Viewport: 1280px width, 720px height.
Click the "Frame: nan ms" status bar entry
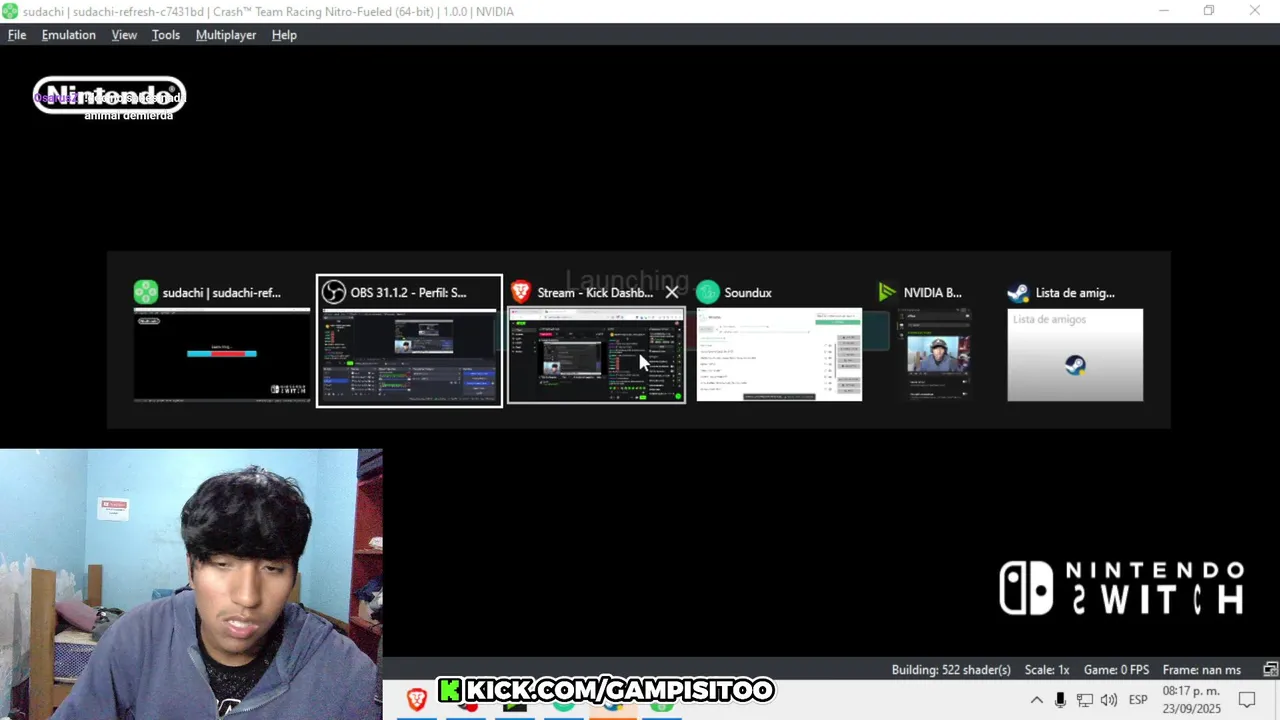[1201, 670]
